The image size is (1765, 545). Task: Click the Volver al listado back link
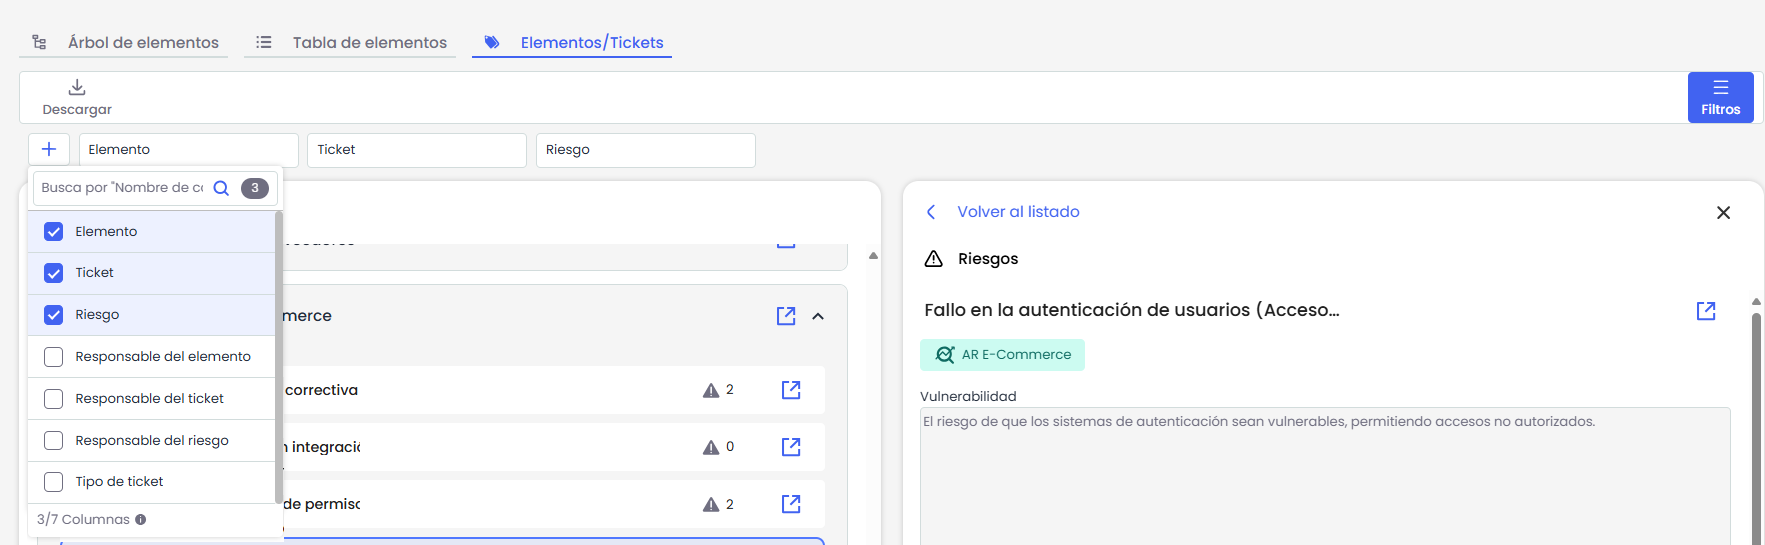coord(1017,212)
